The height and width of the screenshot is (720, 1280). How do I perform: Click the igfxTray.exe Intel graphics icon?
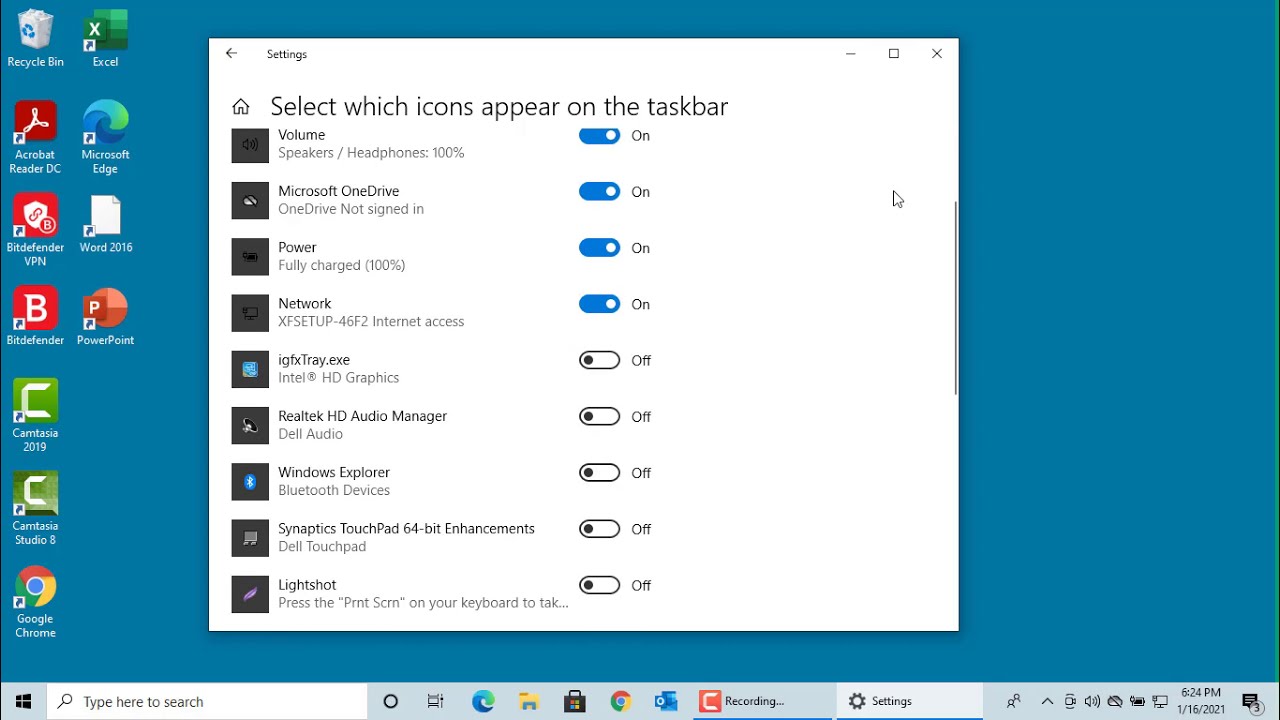(x=250, y=369)
